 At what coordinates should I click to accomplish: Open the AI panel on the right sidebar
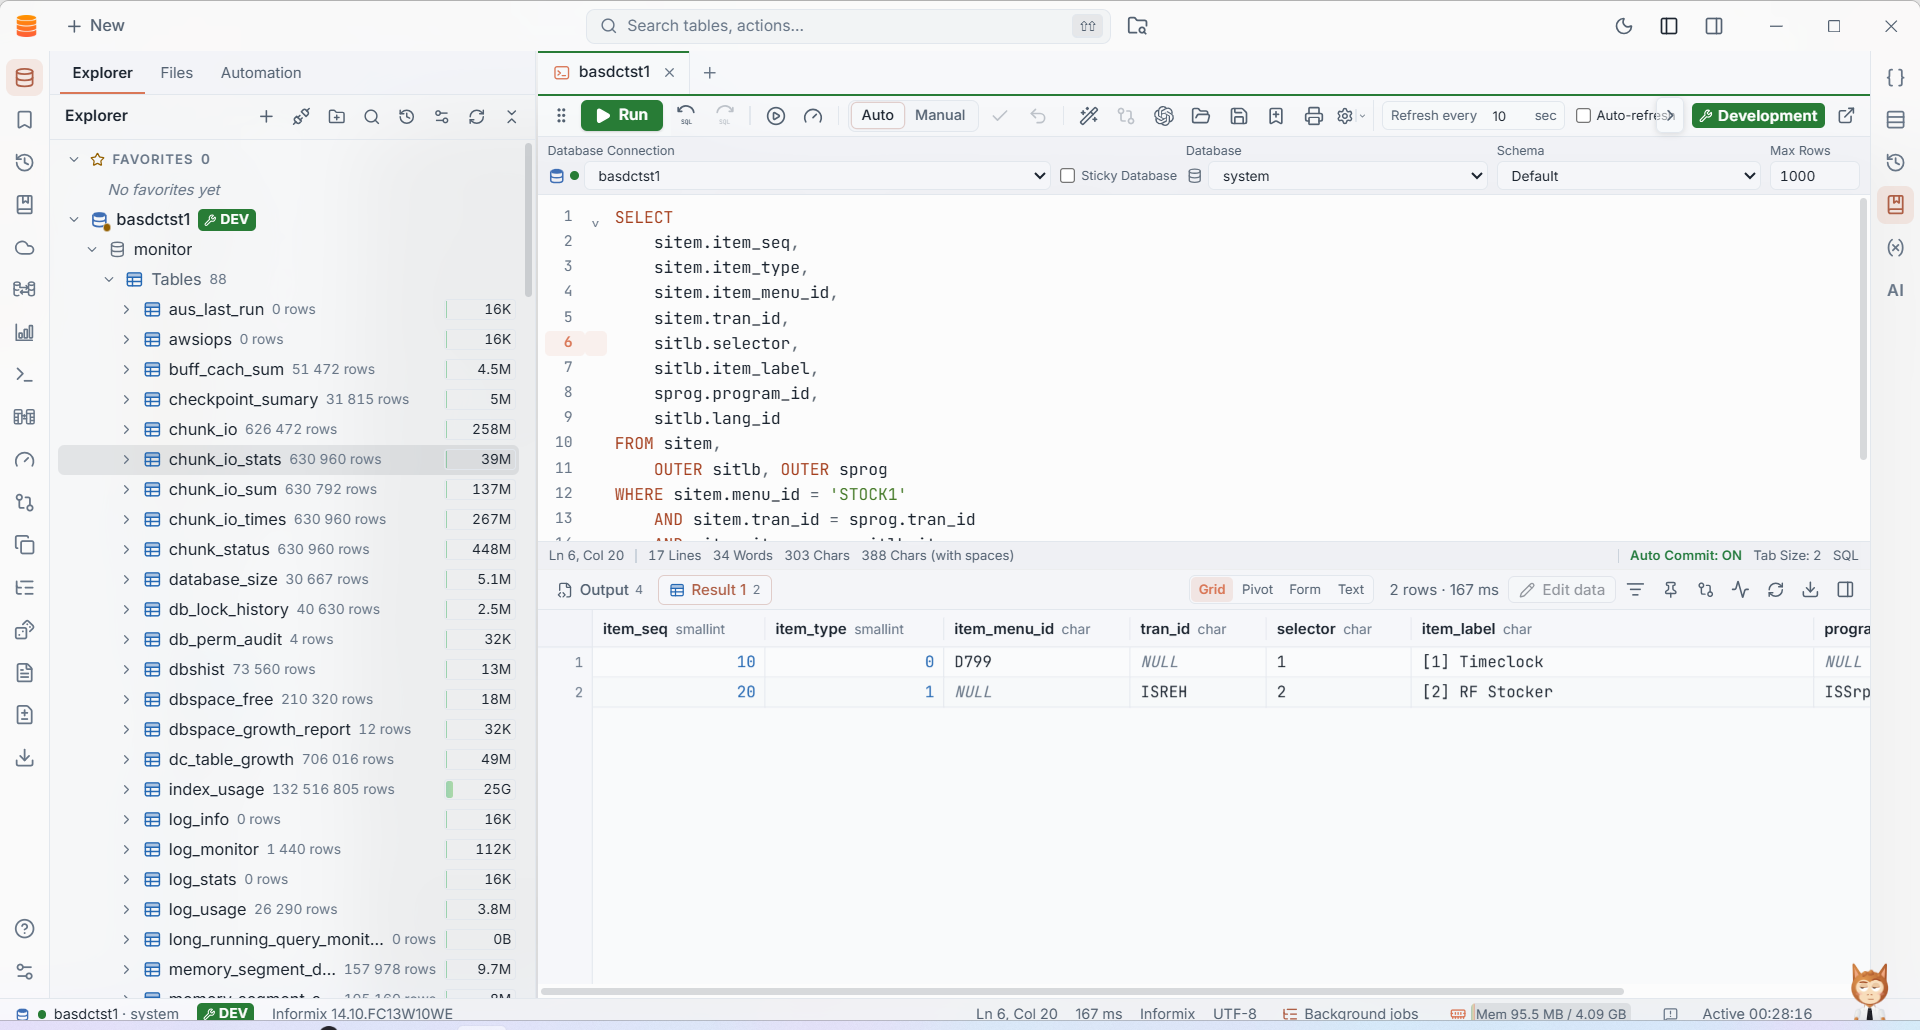click(1895, 290)
